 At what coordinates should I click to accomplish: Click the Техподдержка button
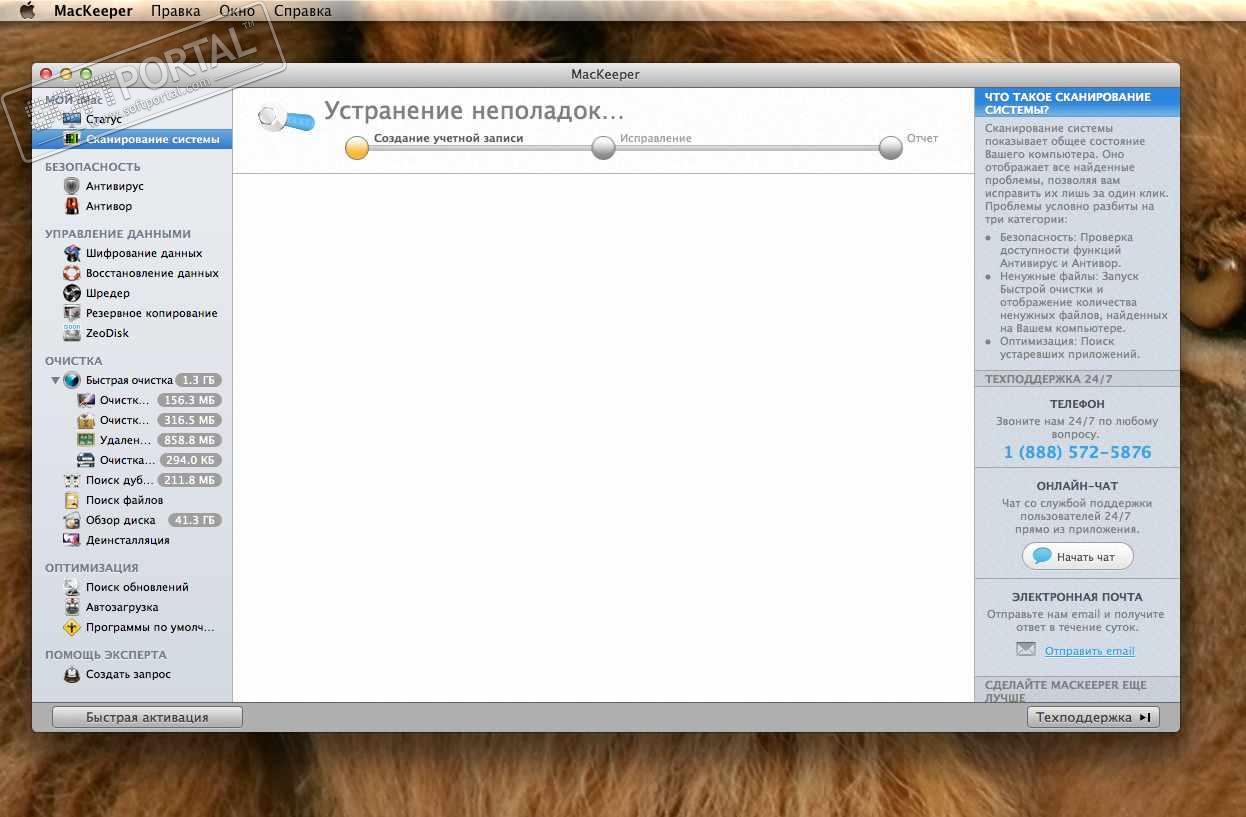point(1093,717)
